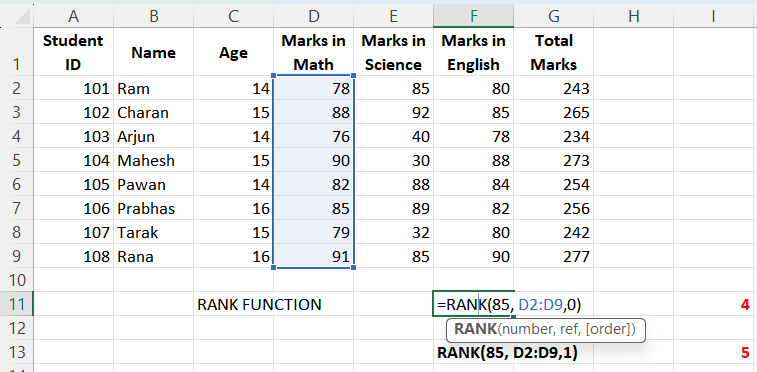
Task: Select column A header
Action: 73,16
